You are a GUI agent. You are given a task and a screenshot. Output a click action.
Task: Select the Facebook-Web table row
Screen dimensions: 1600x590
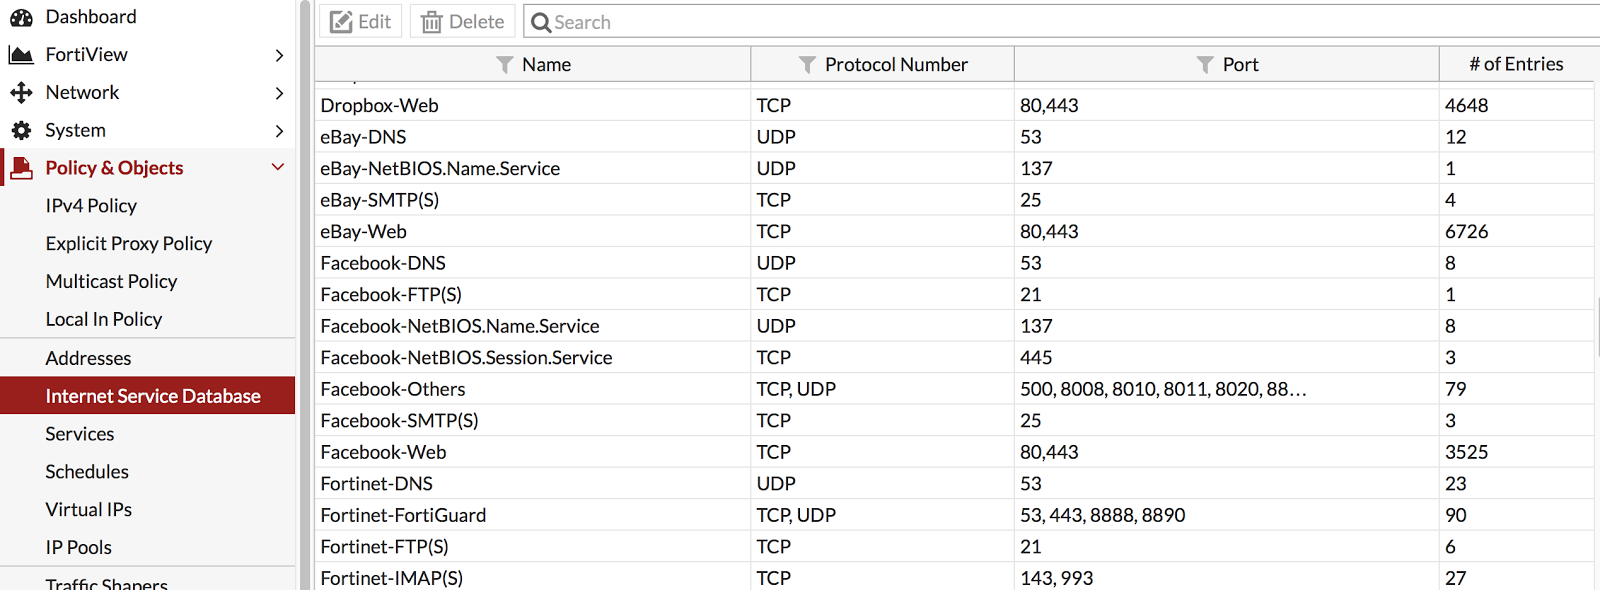(955, 452)
